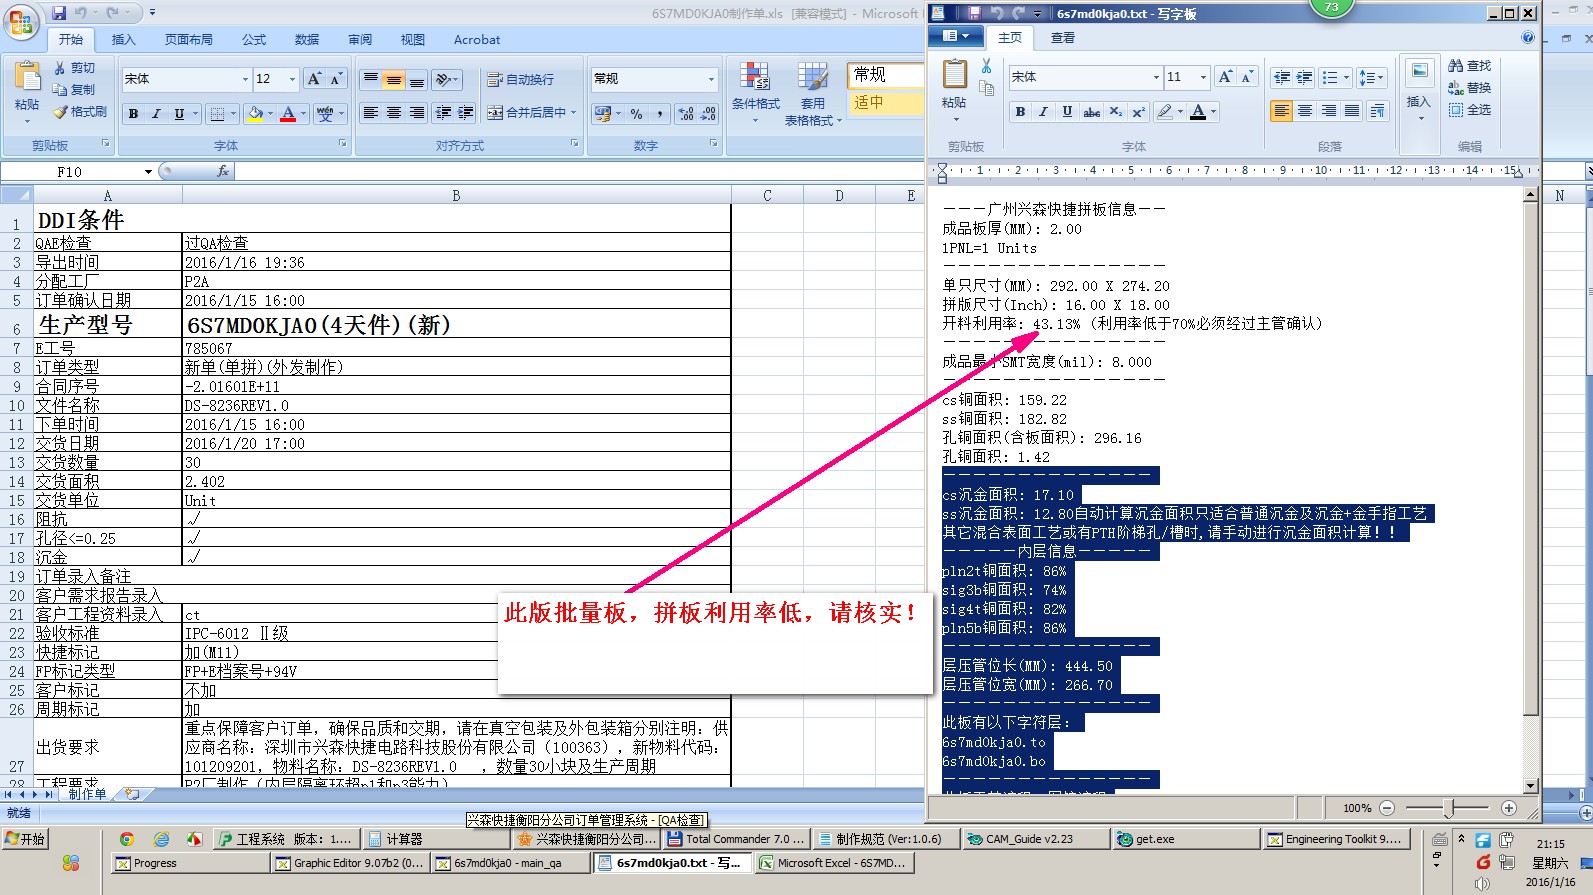
Task: Click Select All (全选) in WordPad
Action: 1469,110
